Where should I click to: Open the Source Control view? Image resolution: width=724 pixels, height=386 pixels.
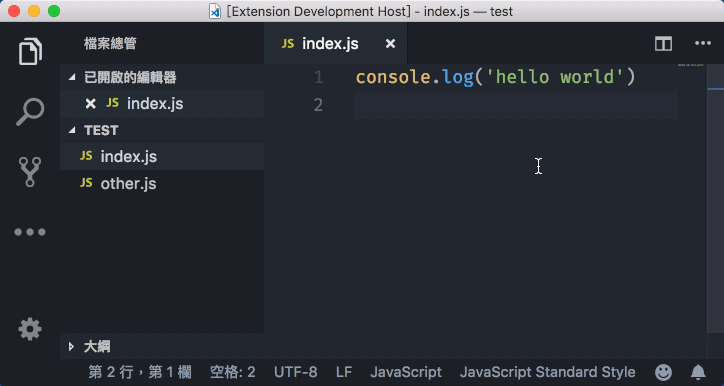(30, 172)
